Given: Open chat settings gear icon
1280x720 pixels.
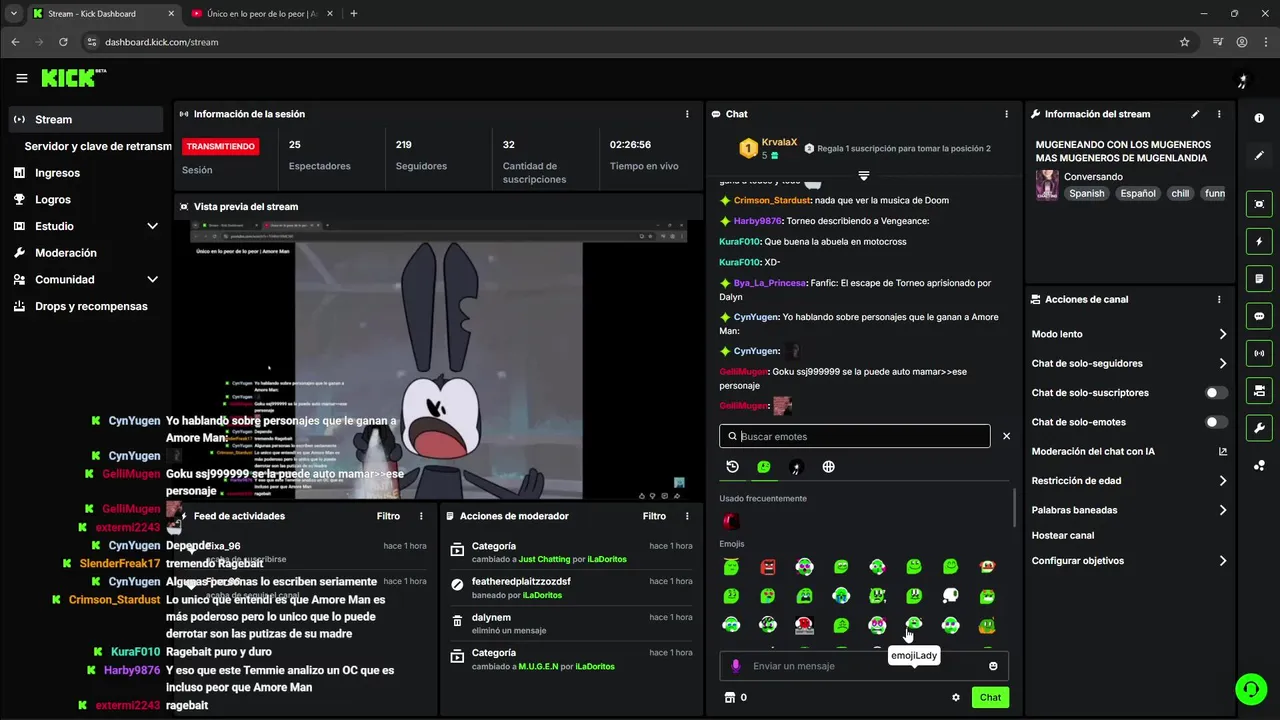Looking at the screenshot, I should (x=956, y=698).
